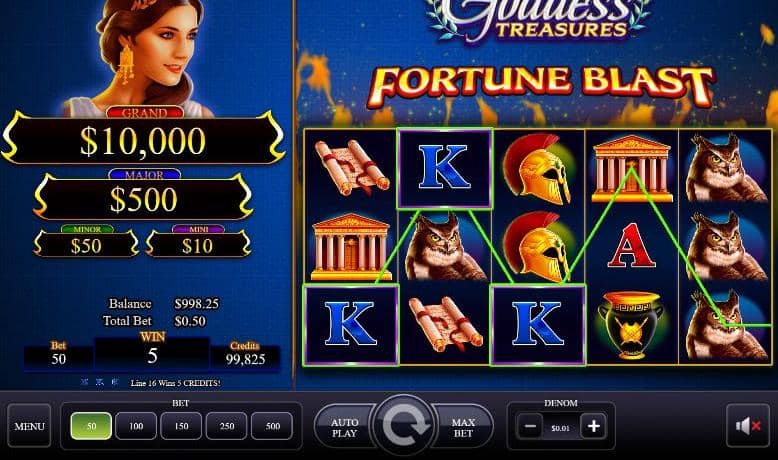Unmute sound with the speaker icon
The width and height of the screenshot is (778, 460).
[748, 426]
